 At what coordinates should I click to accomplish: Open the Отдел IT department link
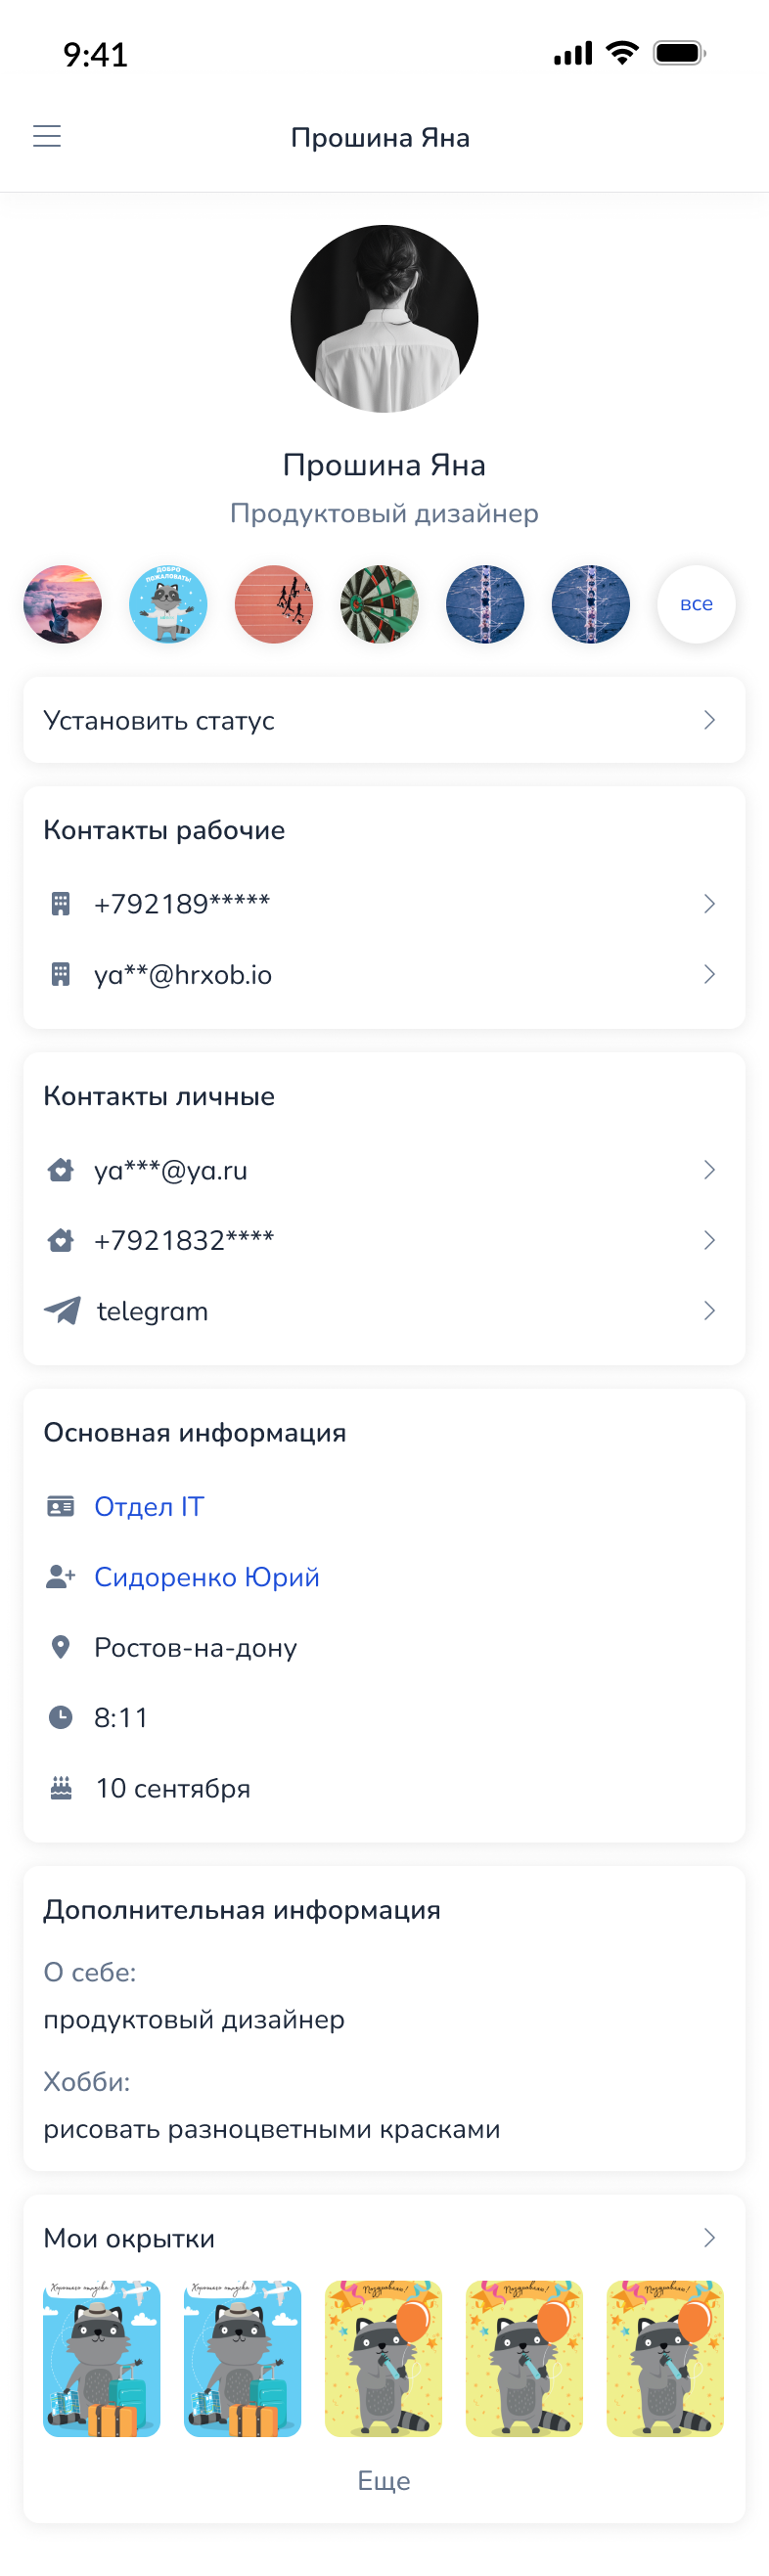[148, 1506]
